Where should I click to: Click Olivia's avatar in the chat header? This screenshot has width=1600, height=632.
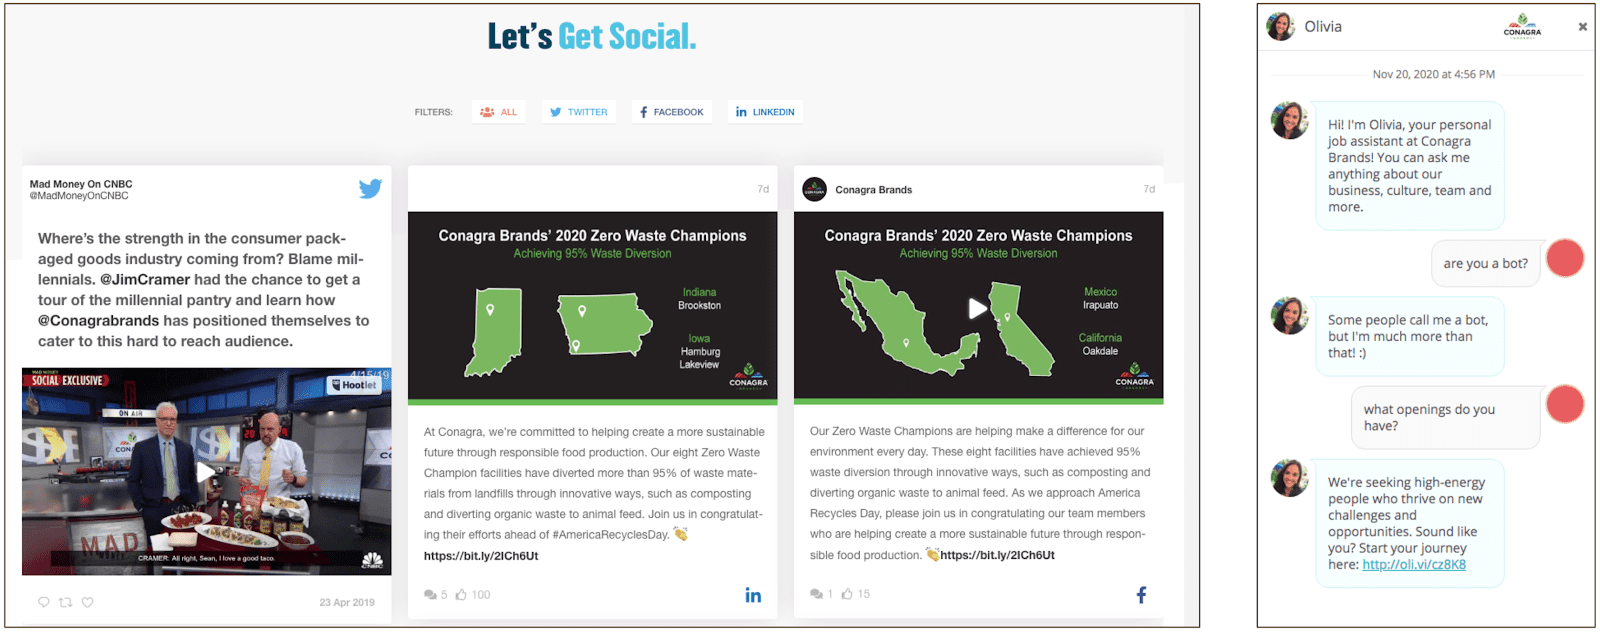[x=1280, y=25]
